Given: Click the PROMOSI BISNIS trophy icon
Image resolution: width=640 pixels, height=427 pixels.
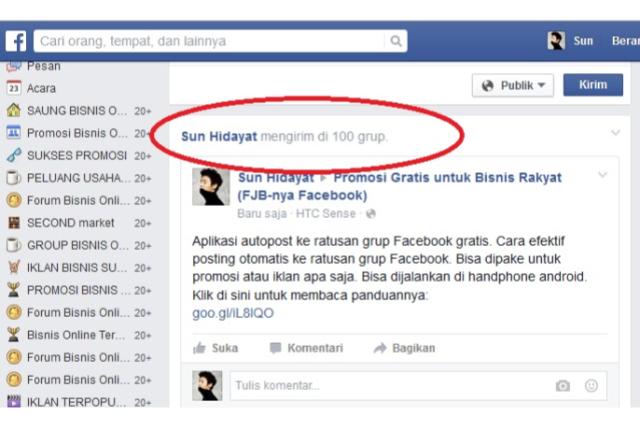Looking at the screenshot, I should tap(13, 290).
